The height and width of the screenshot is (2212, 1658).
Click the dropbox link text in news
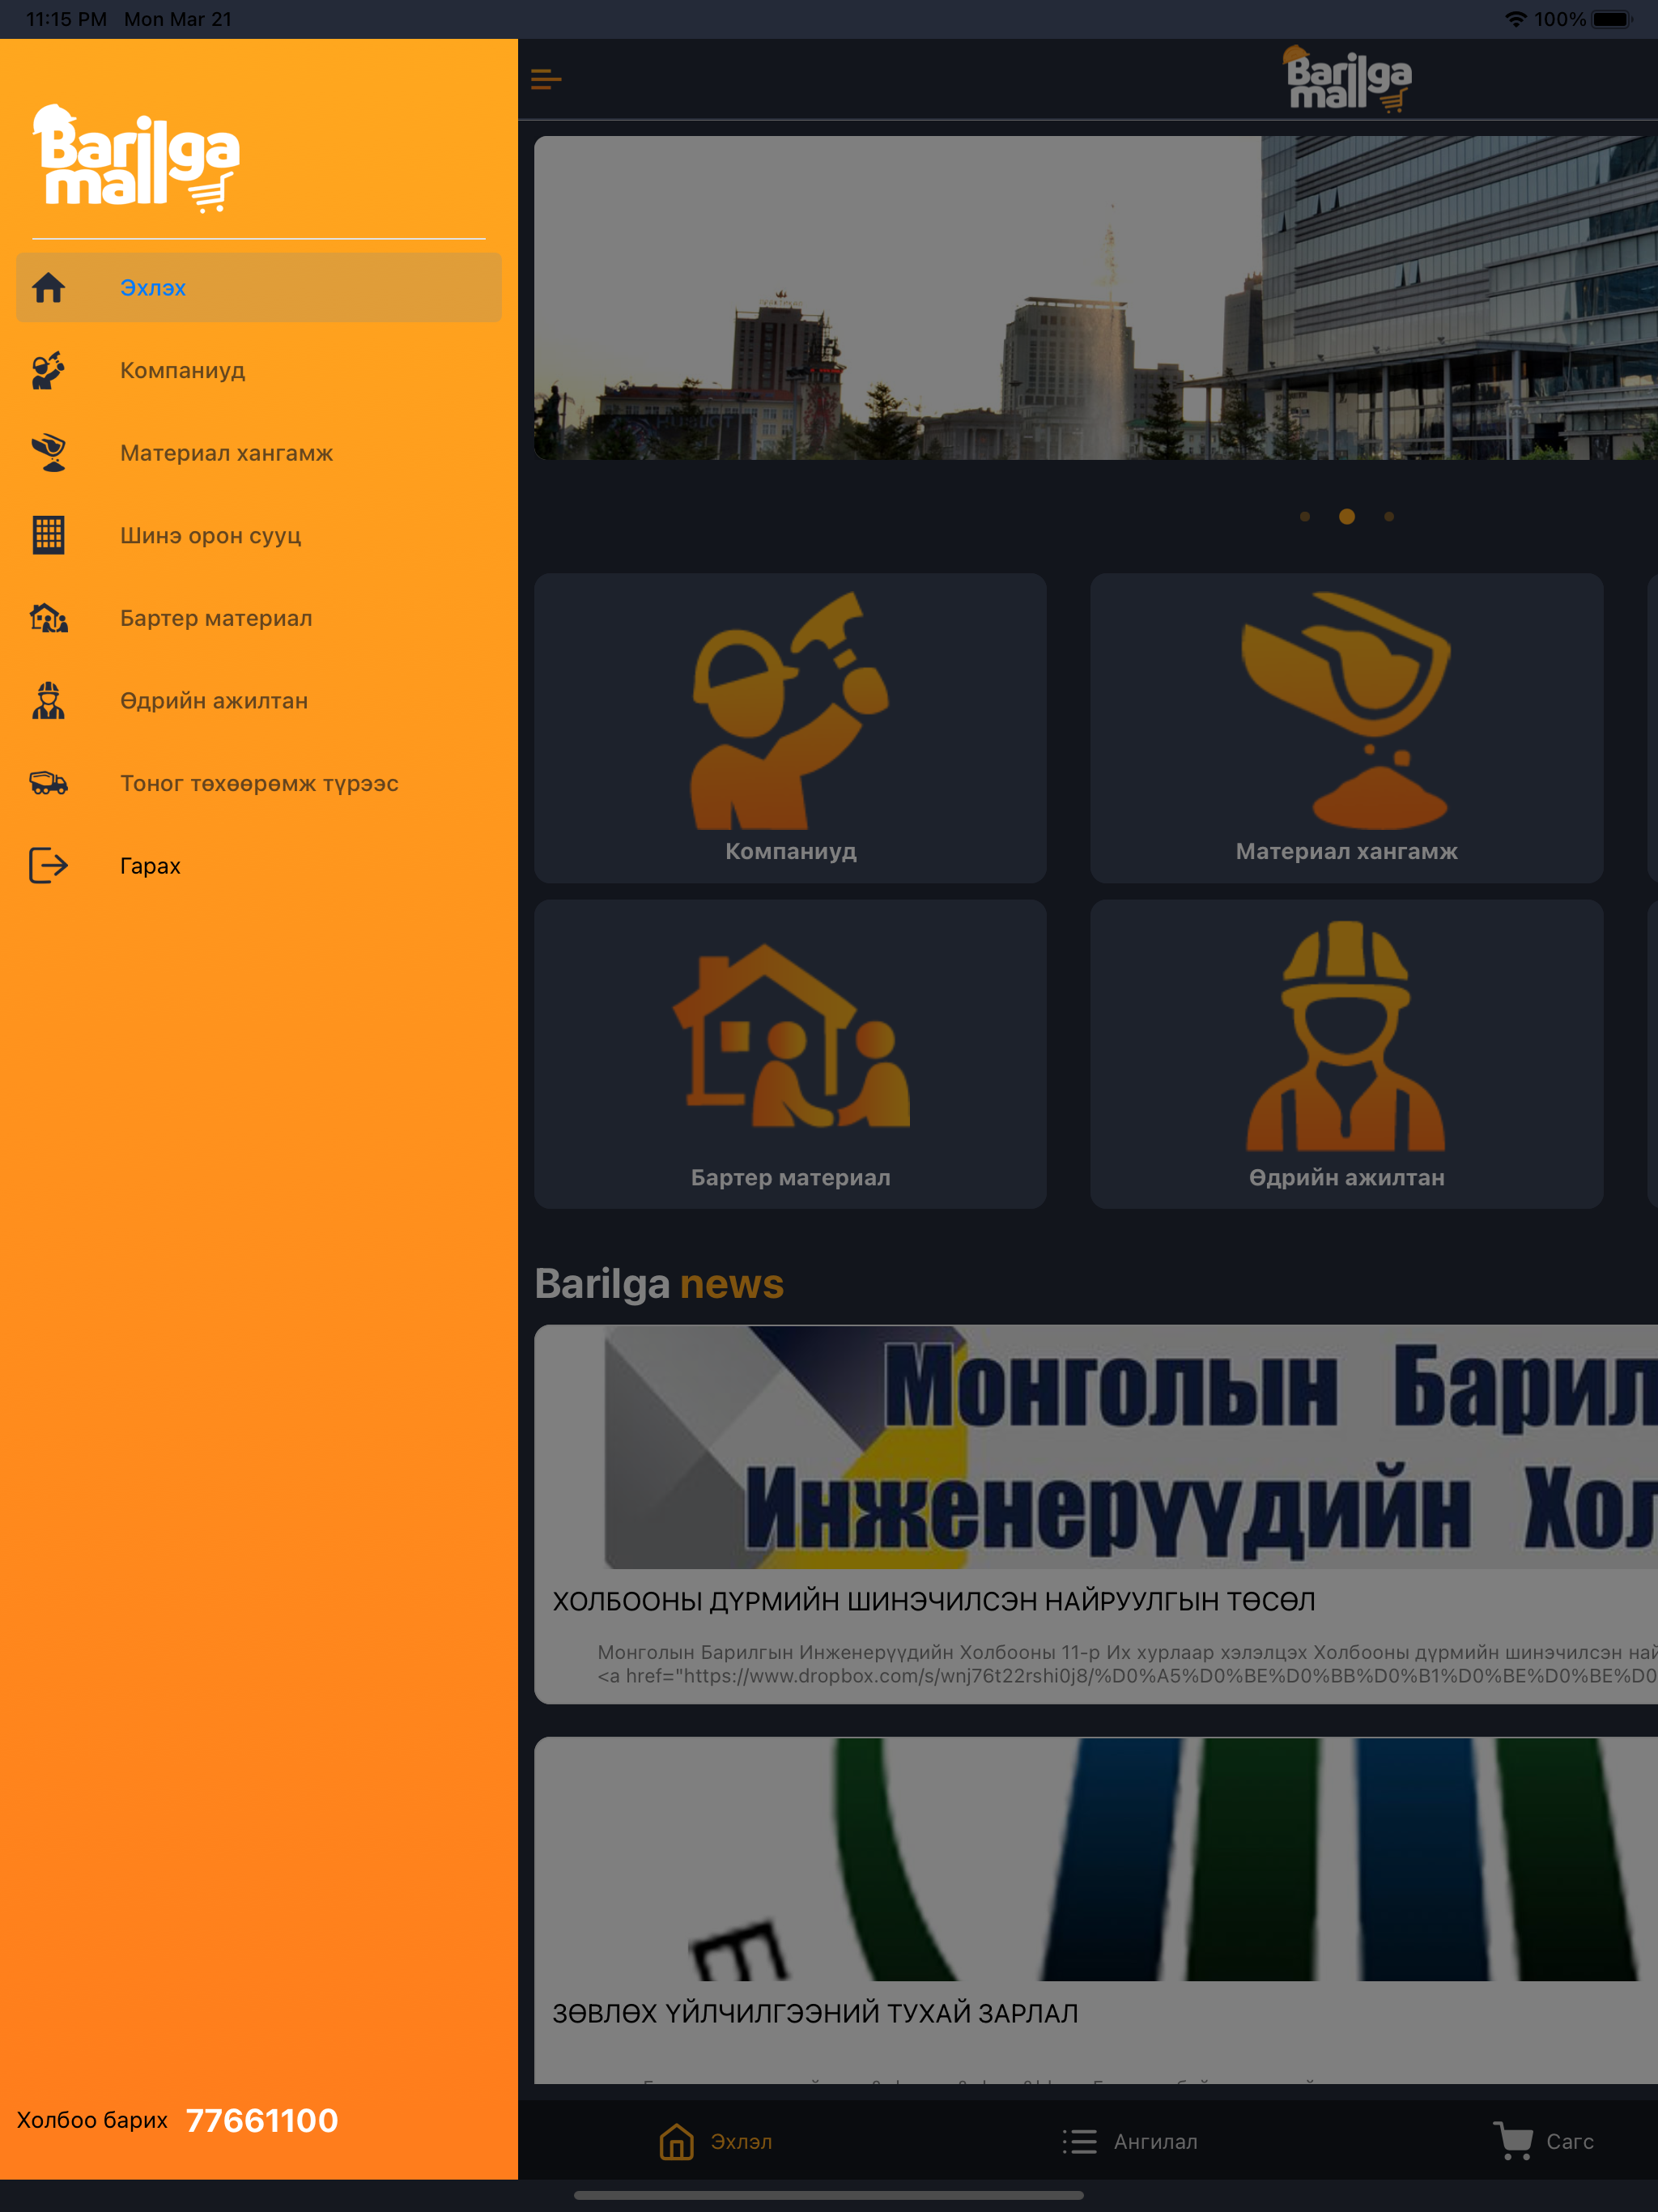1127,1676
